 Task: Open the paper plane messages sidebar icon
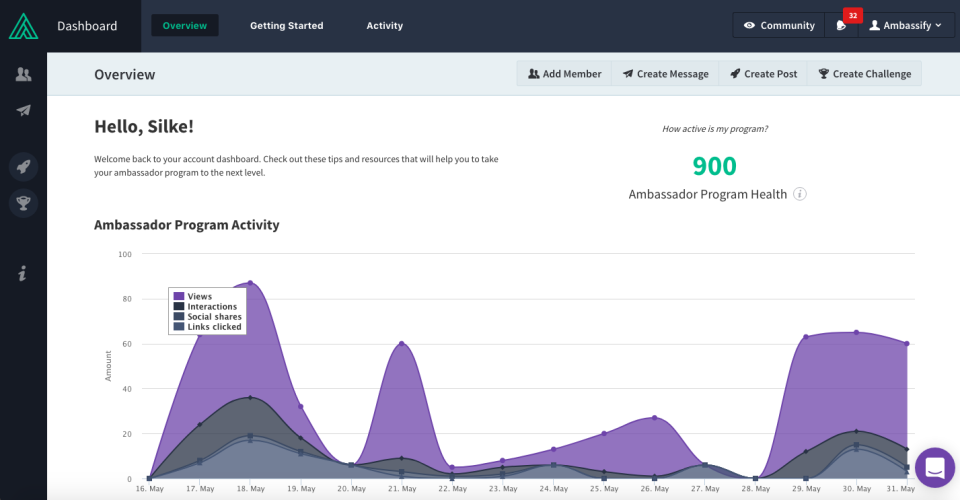click(23, 110)
